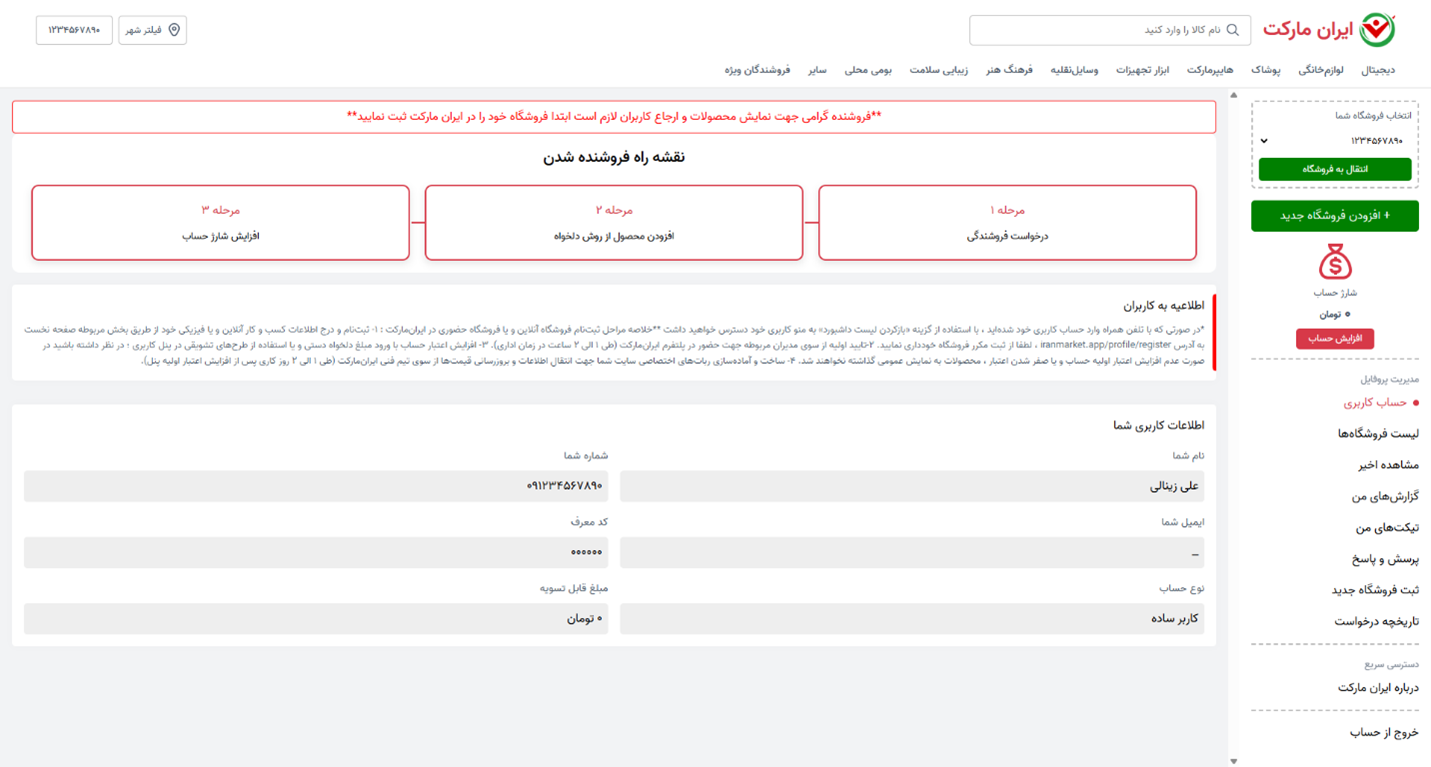Click the scroll up arrow of sidebar scrollbar
Image resolution: width=1431 pixels, height=767 pixels.
pos(1233,95)
